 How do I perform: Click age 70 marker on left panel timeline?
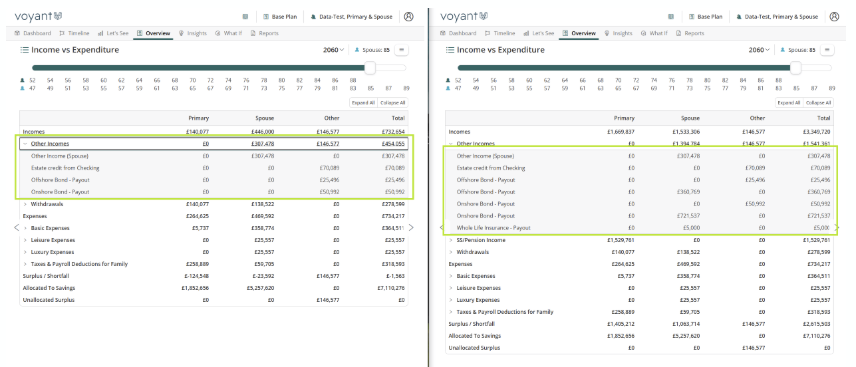point(192,80)
